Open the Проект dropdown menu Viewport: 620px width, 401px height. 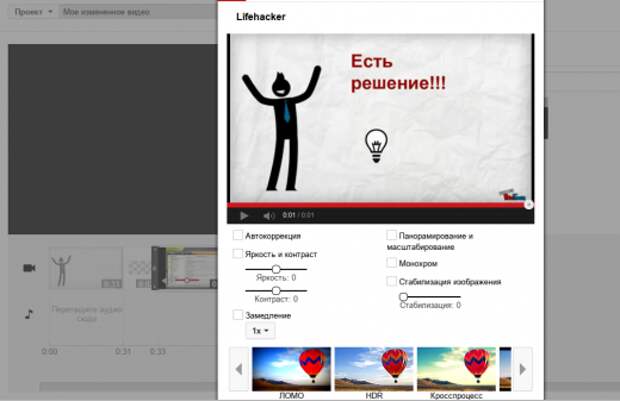pos(33,12)
